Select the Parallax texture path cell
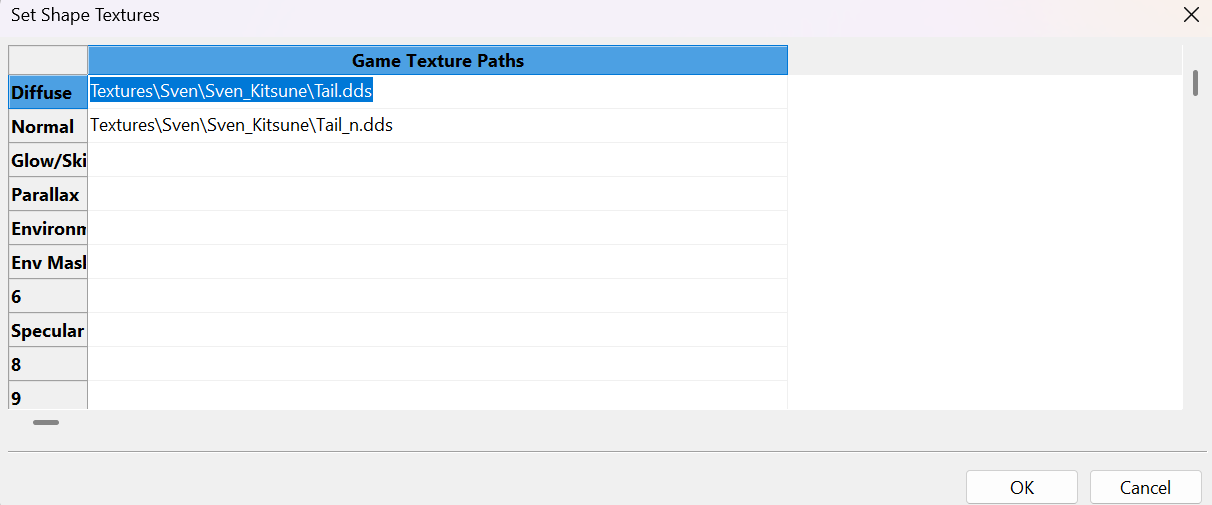1212x505 pixels. point(438,194)
